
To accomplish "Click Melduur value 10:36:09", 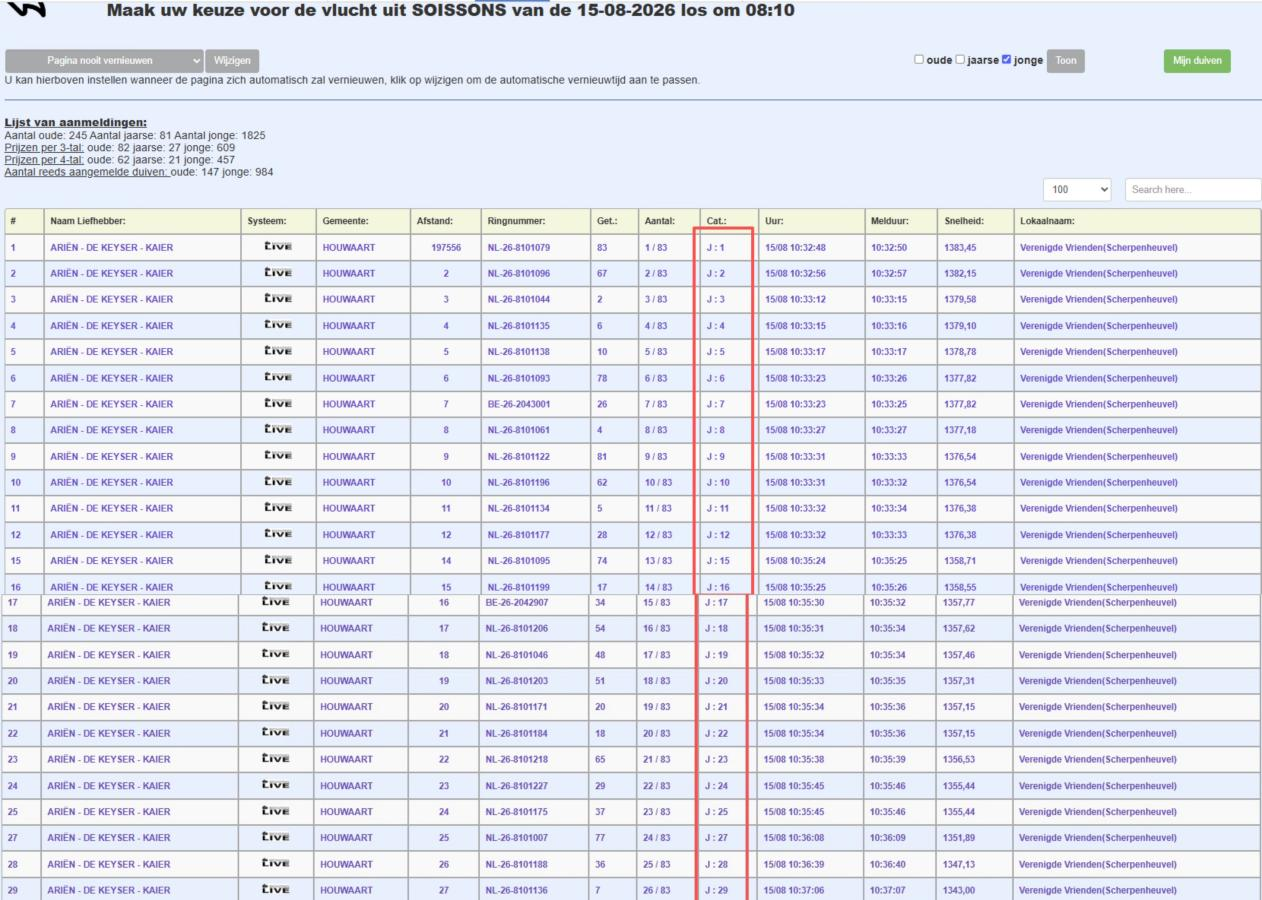I will click(887, 838).
